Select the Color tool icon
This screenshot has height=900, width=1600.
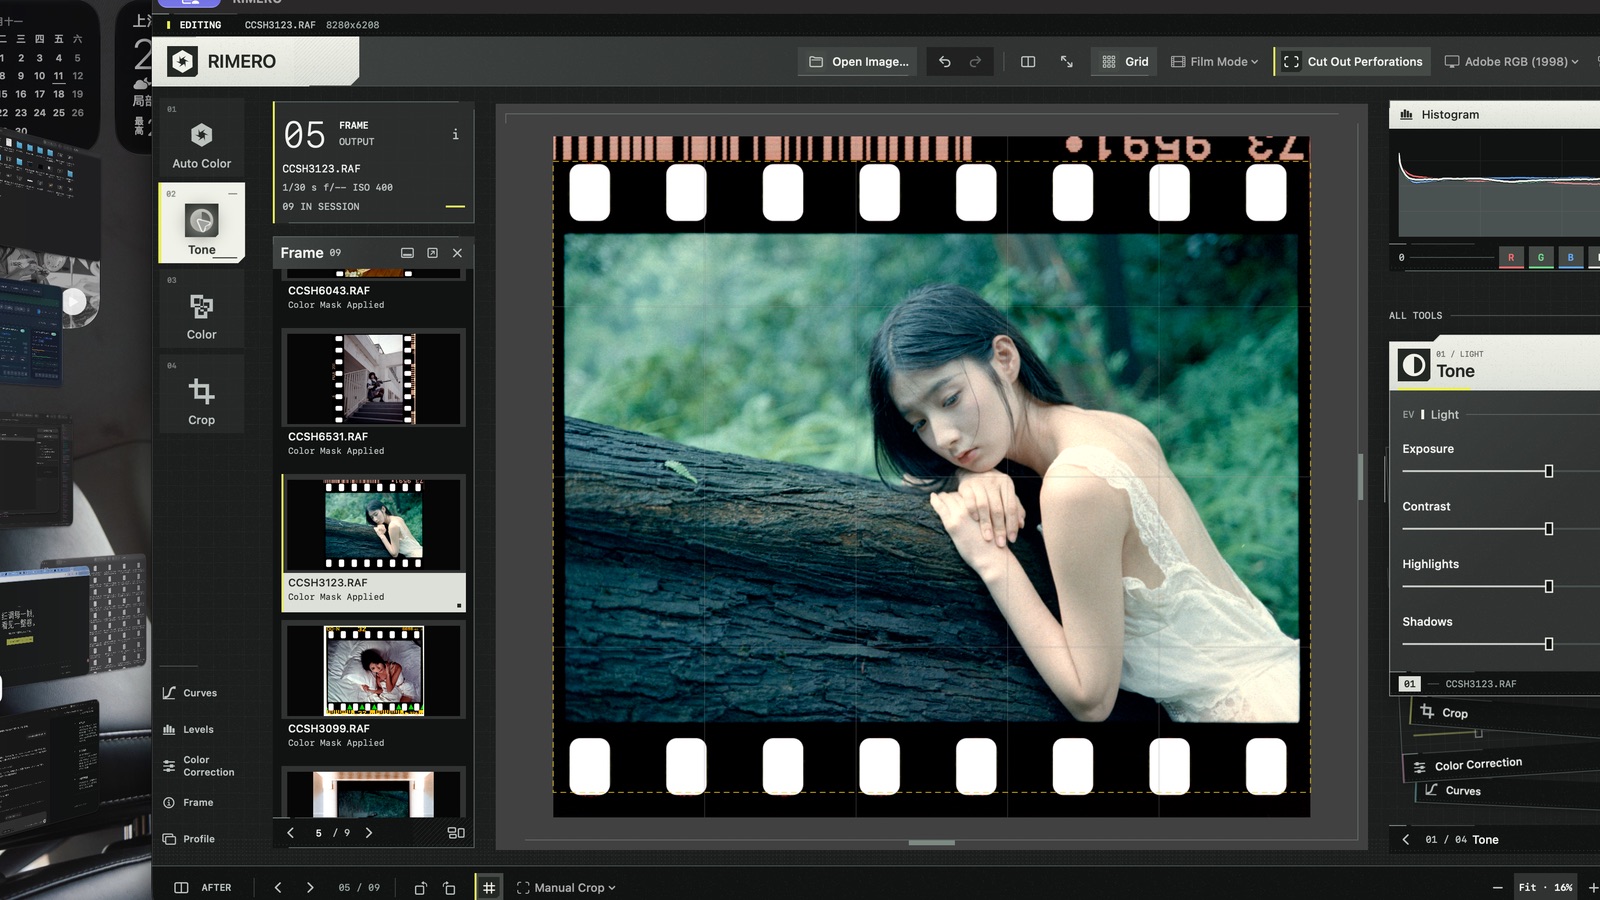point(201,312)
